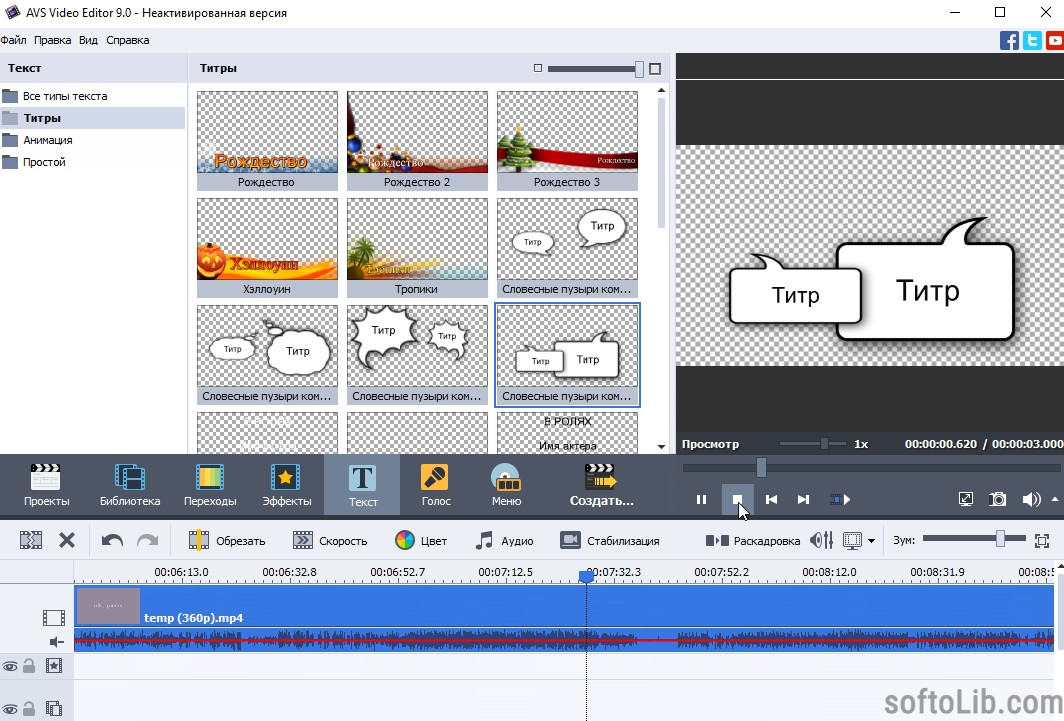Switch to Раскадровка storyboard view
The height and width of the screenshot is (721, 1064).
(753, 541)
